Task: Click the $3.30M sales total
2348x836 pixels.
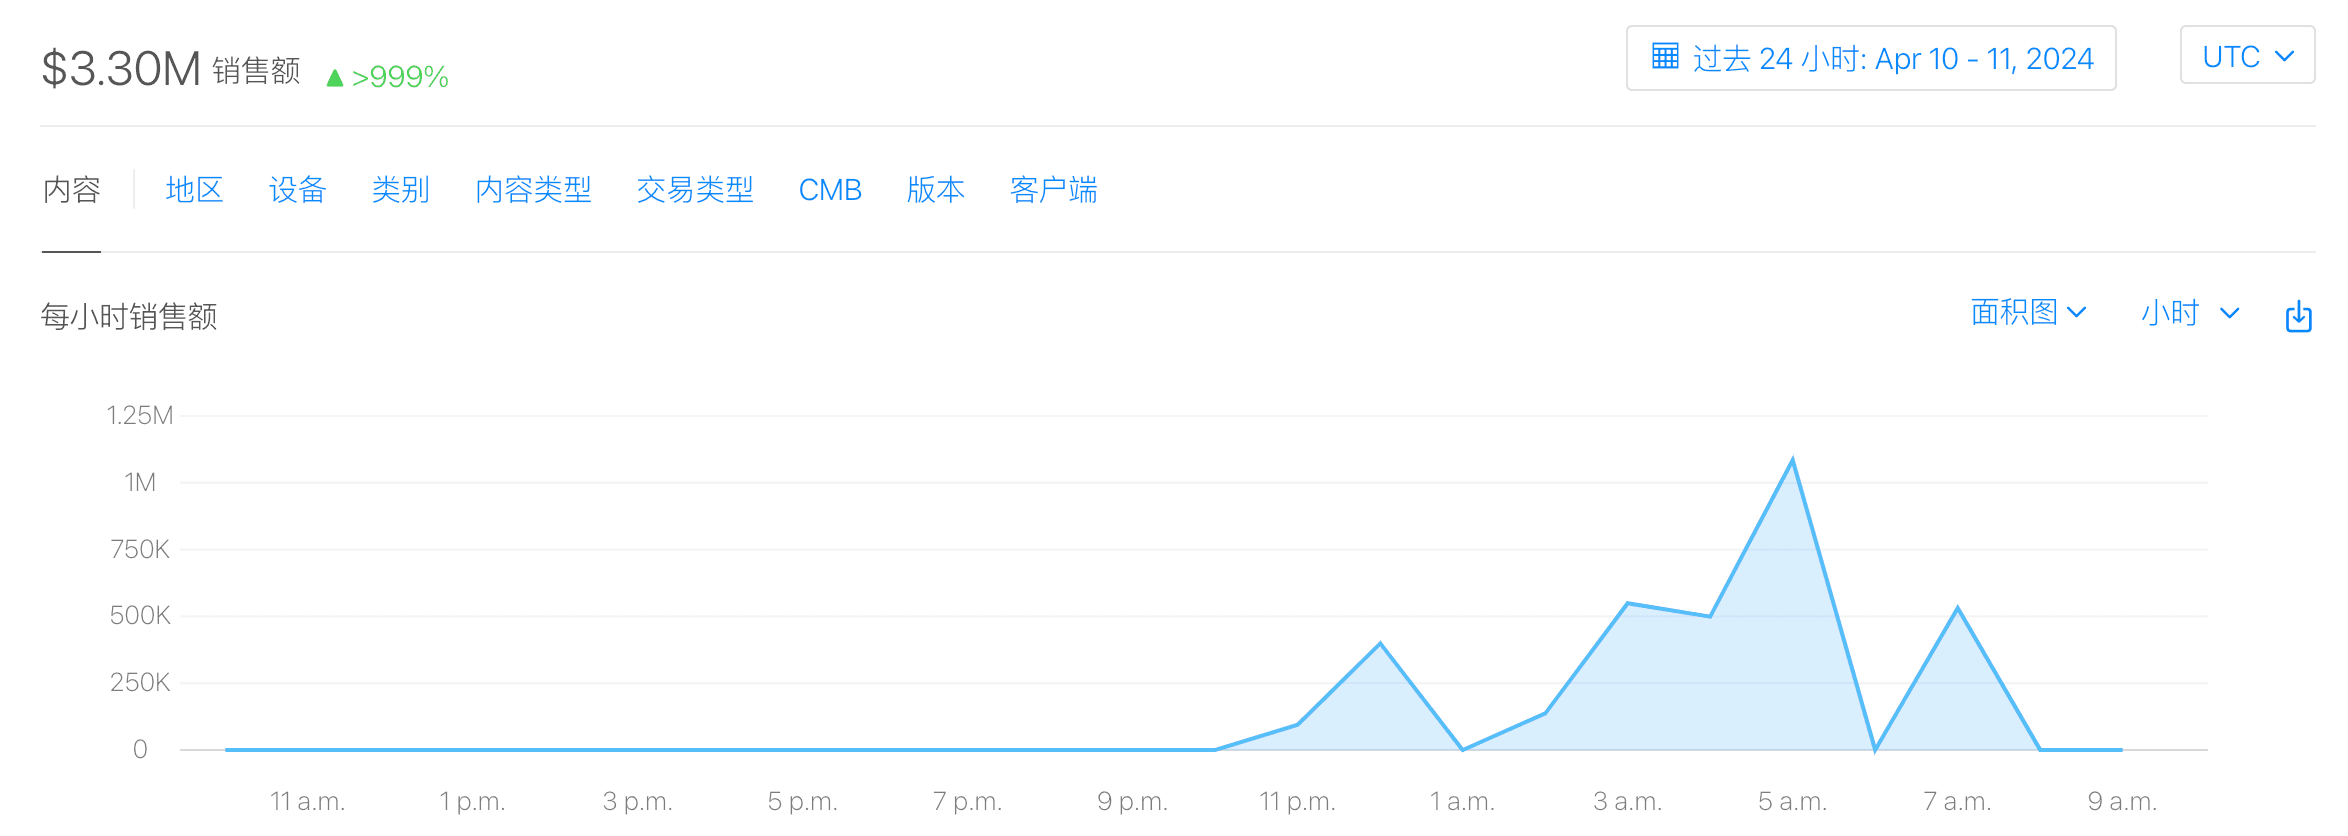Action: click(x=121, y=69)
